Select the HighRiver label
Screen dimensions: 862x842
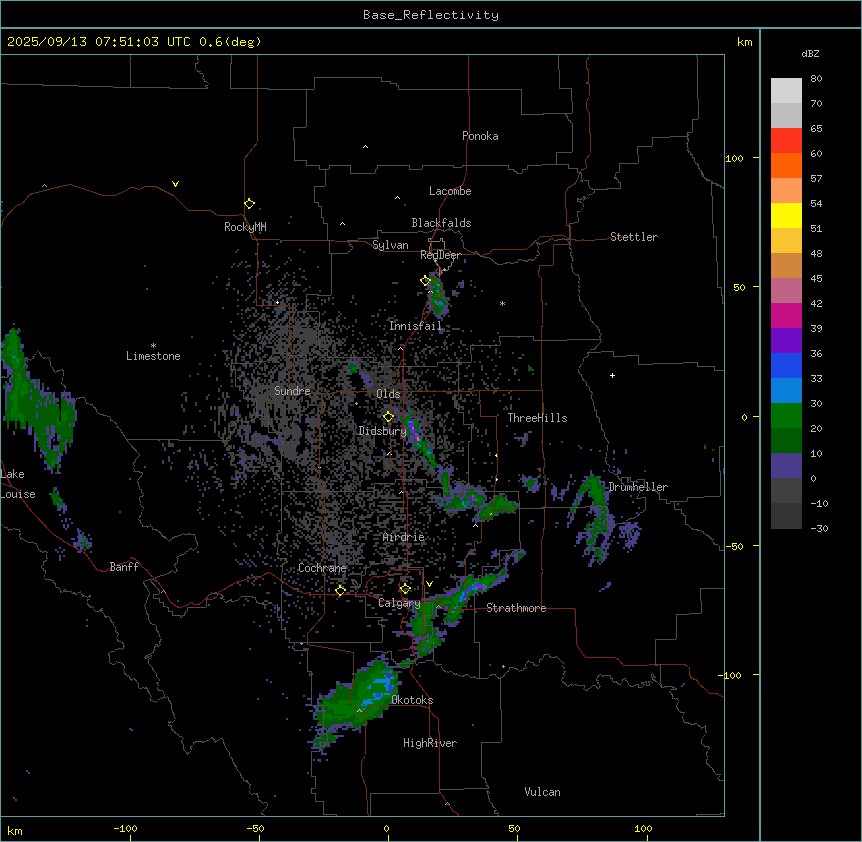click(x=430, y=743)
